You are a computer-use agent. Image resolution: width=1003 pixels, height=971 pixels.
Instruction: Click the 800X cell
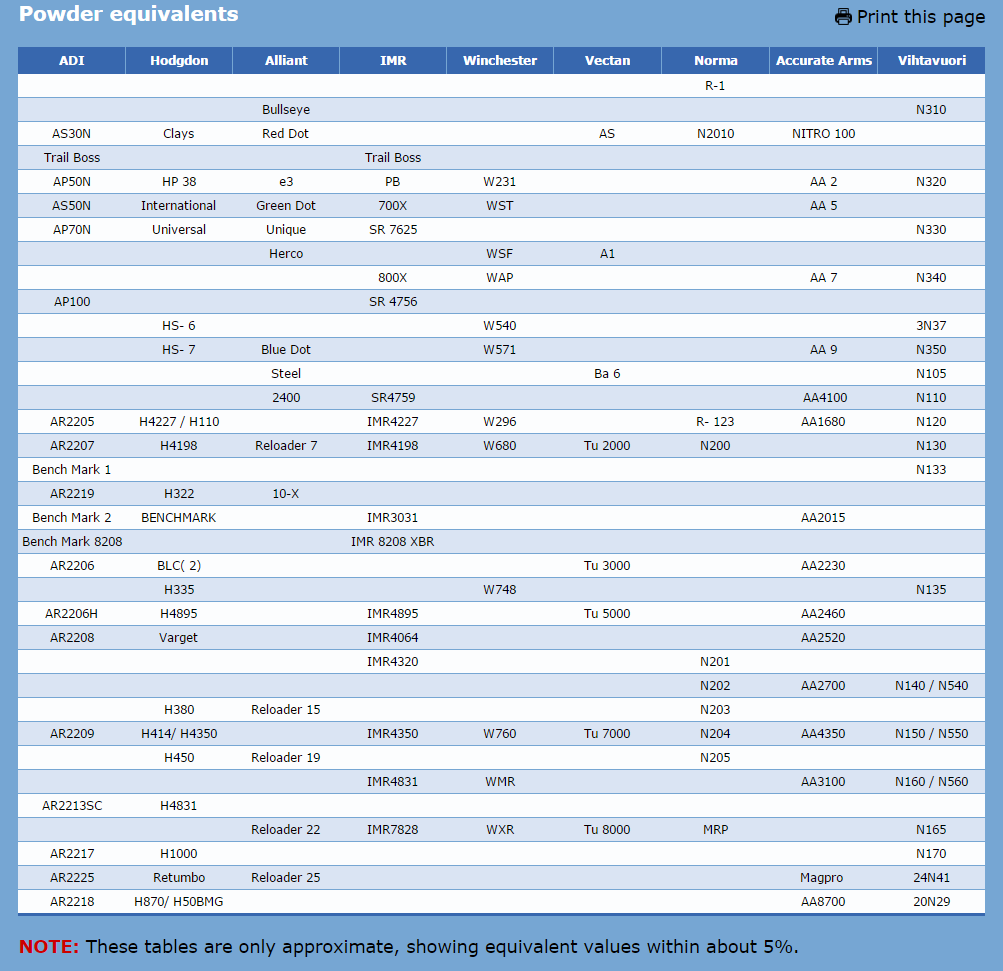coord(393,278)
